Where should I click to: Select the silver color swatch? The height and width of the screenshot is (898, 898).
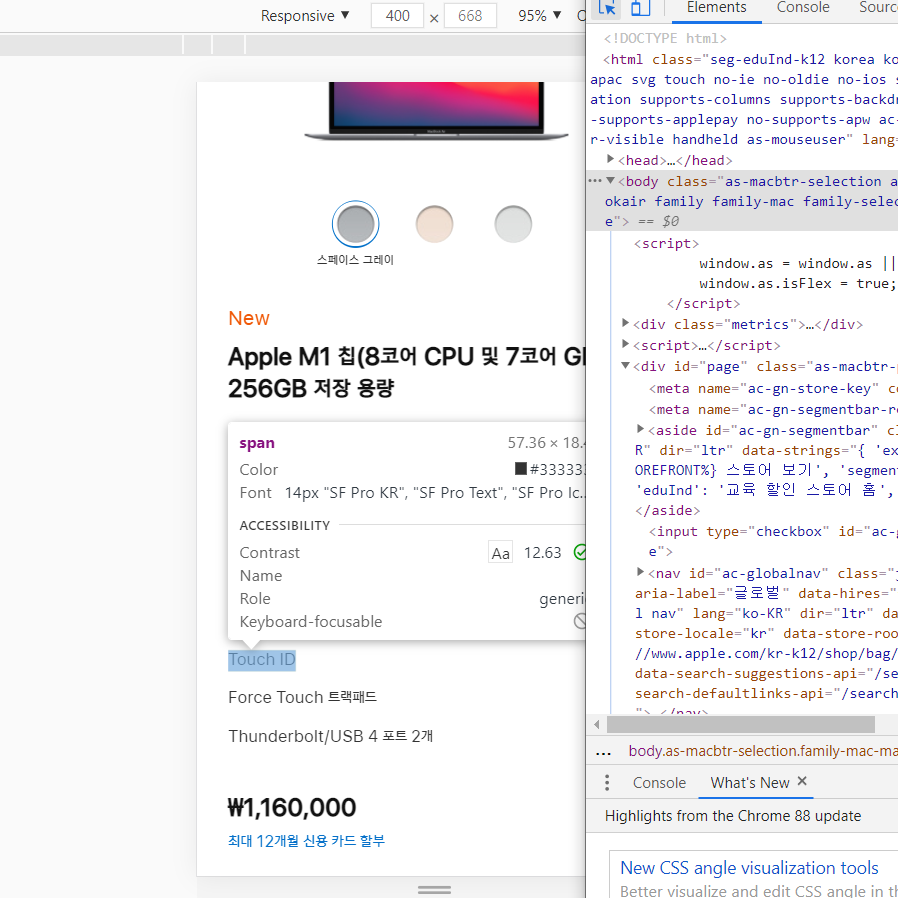tap(513, 224)
